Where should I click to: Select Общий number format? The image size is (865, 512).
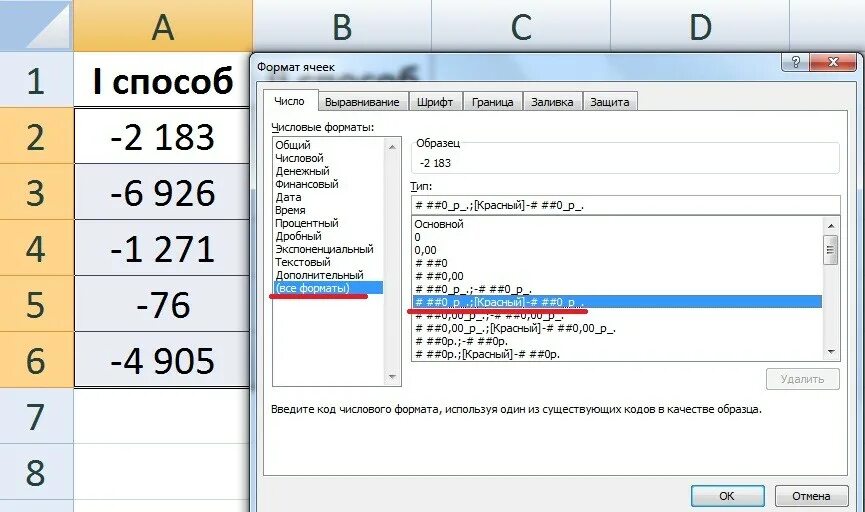tap(328, 145)
